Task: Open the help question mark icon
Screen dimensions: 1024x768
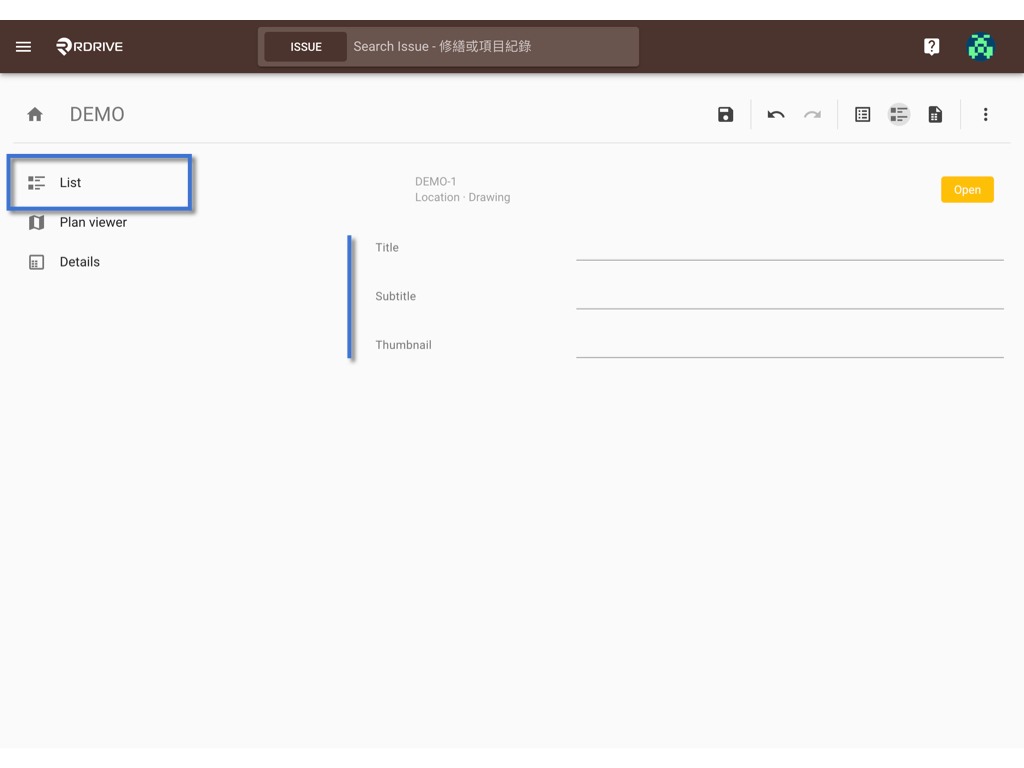Action: pos(931,46)
